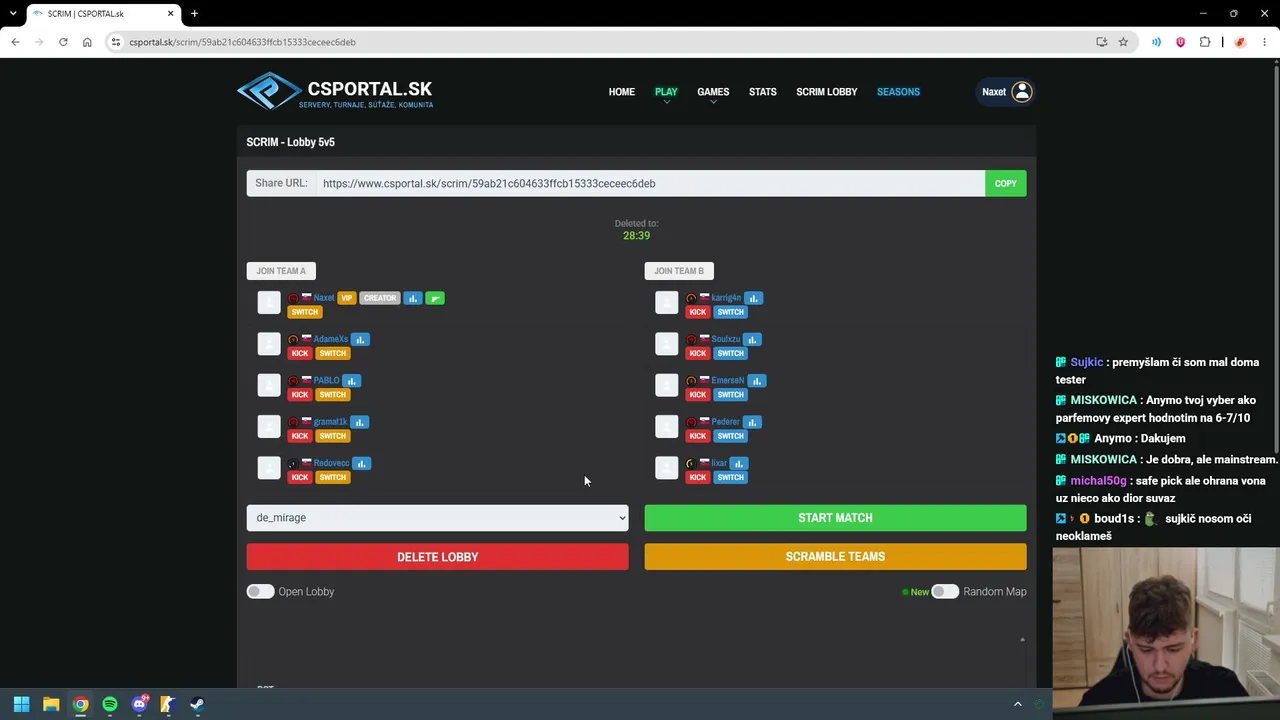
Task: Open the de_mirage map dropdown
Action: click(x=438, y=518)
